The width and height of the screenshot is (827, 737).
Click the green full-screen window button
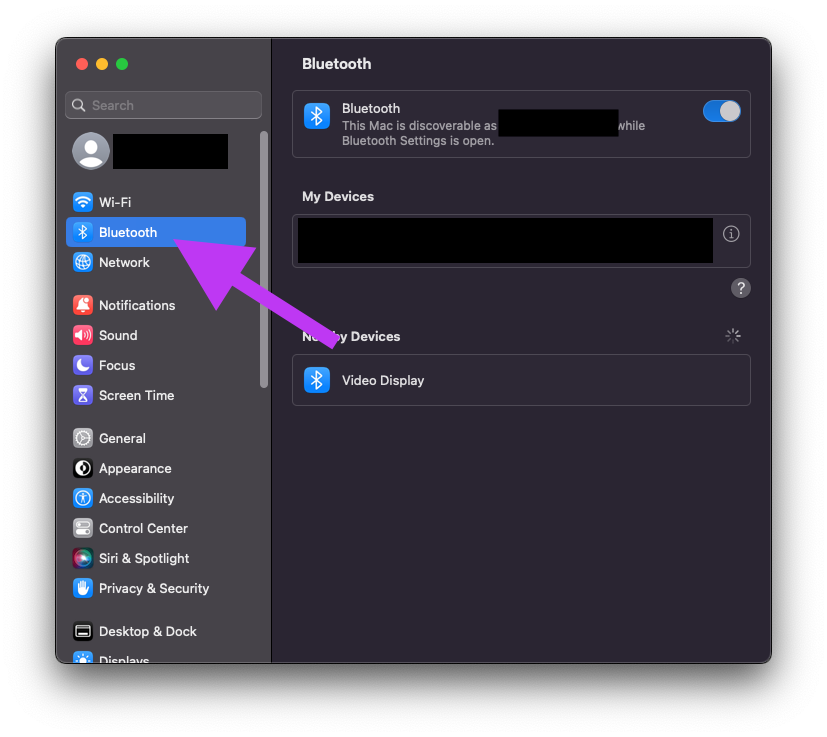click(x=122, y=64)
